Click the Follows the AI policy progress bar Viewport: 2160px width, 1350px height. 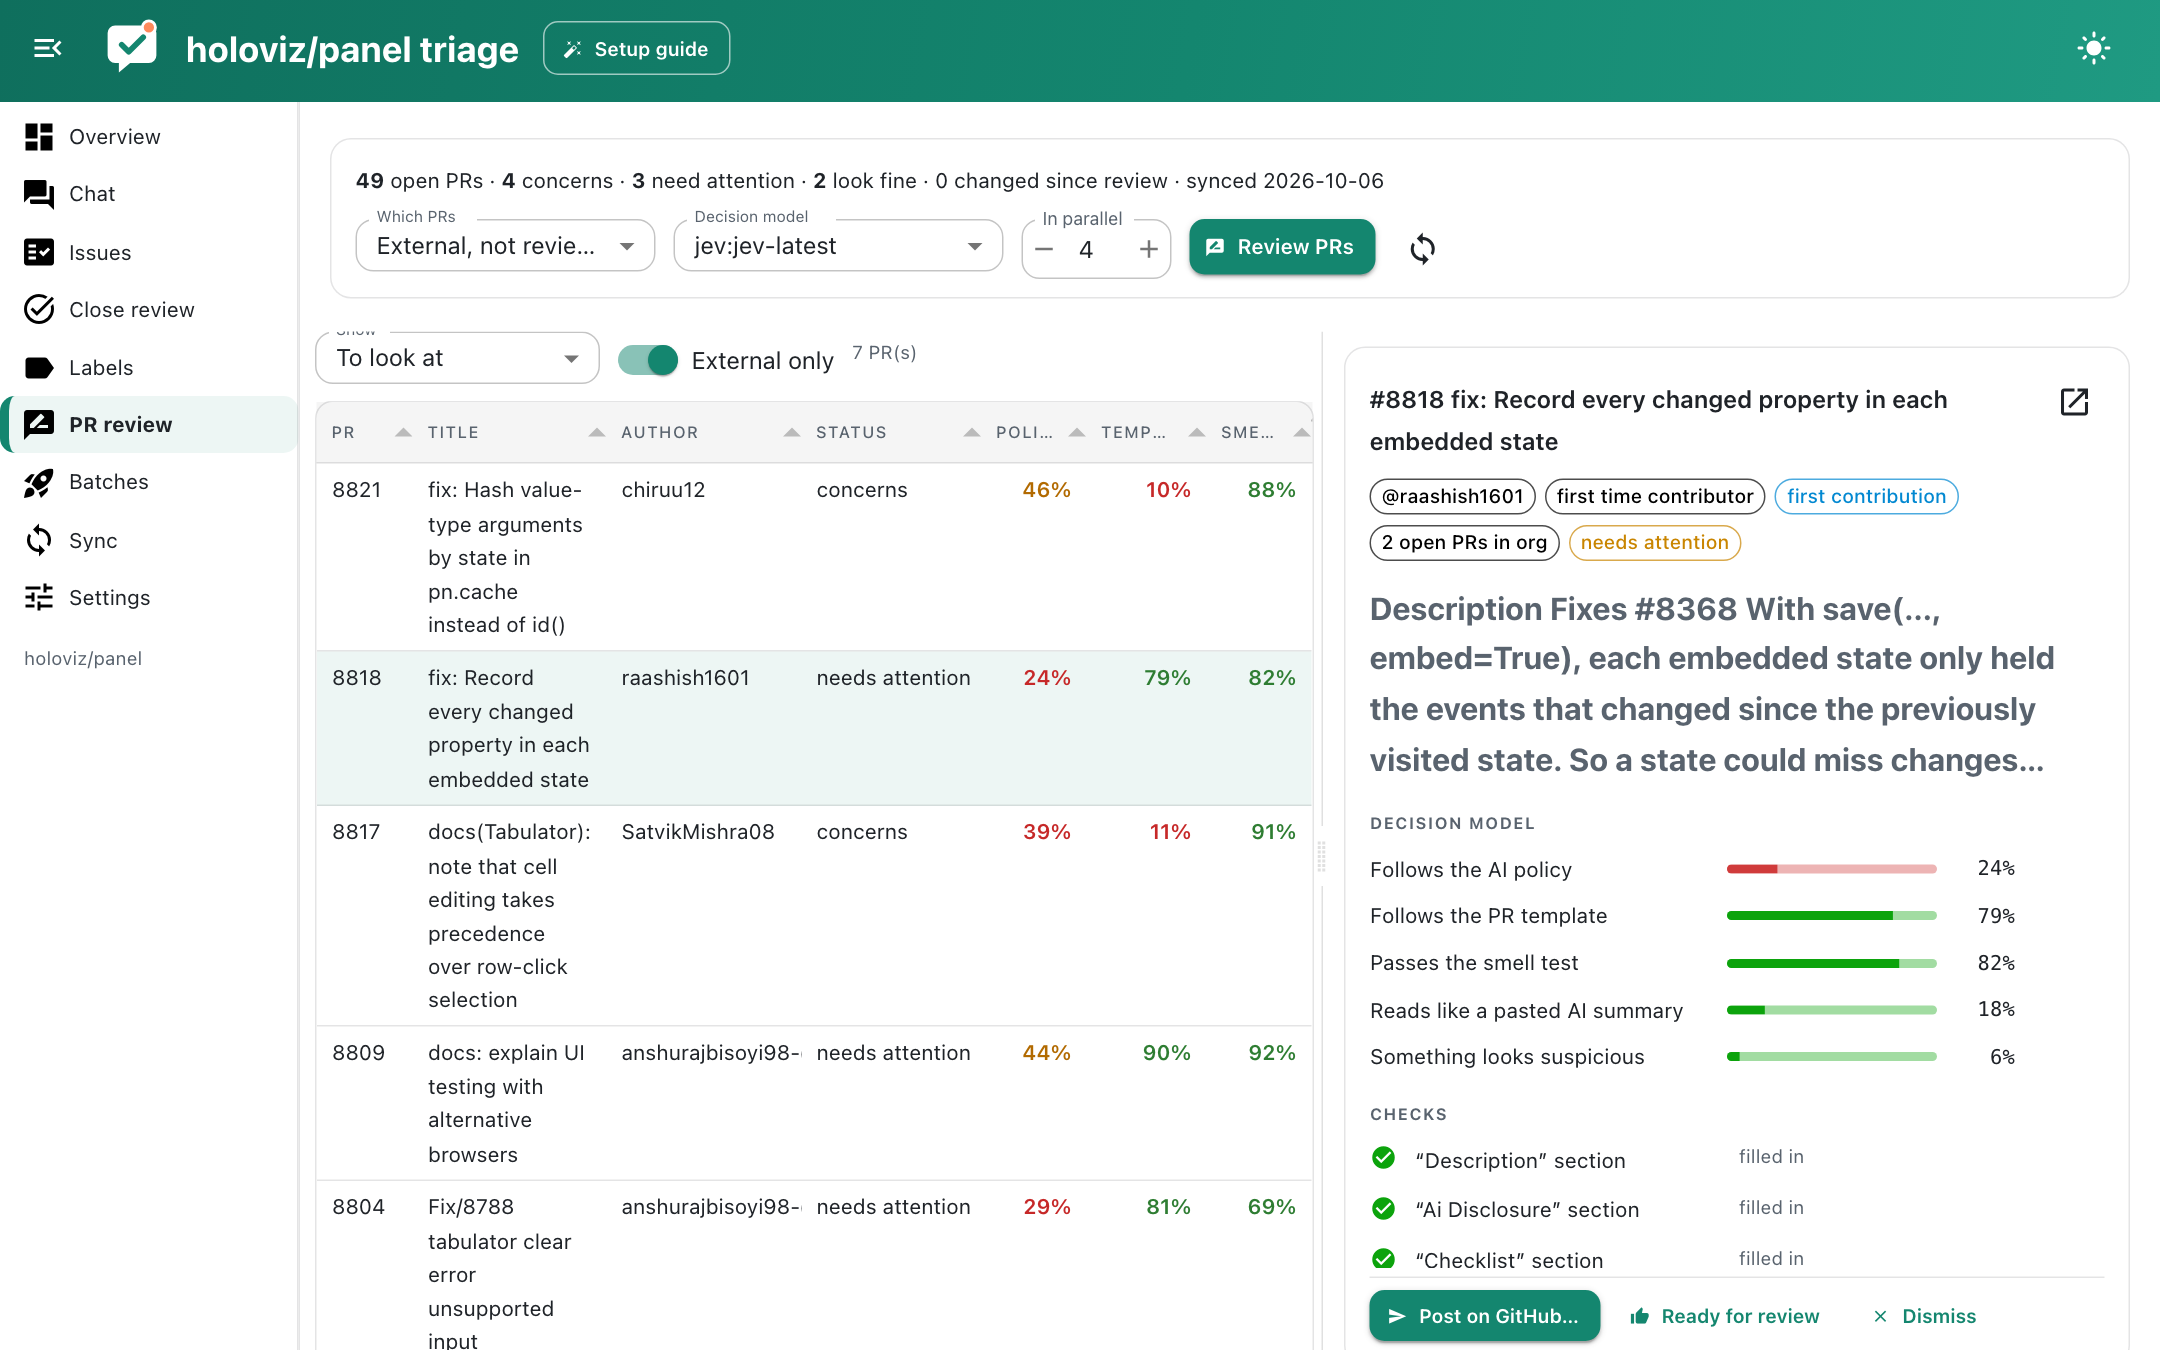pos(1832,869)
